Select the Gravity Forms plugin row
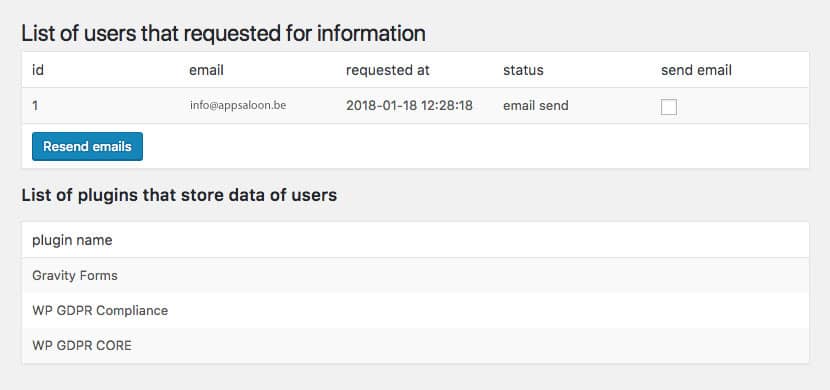This screenshot has width=830, height=390. (x=416, y=276)
